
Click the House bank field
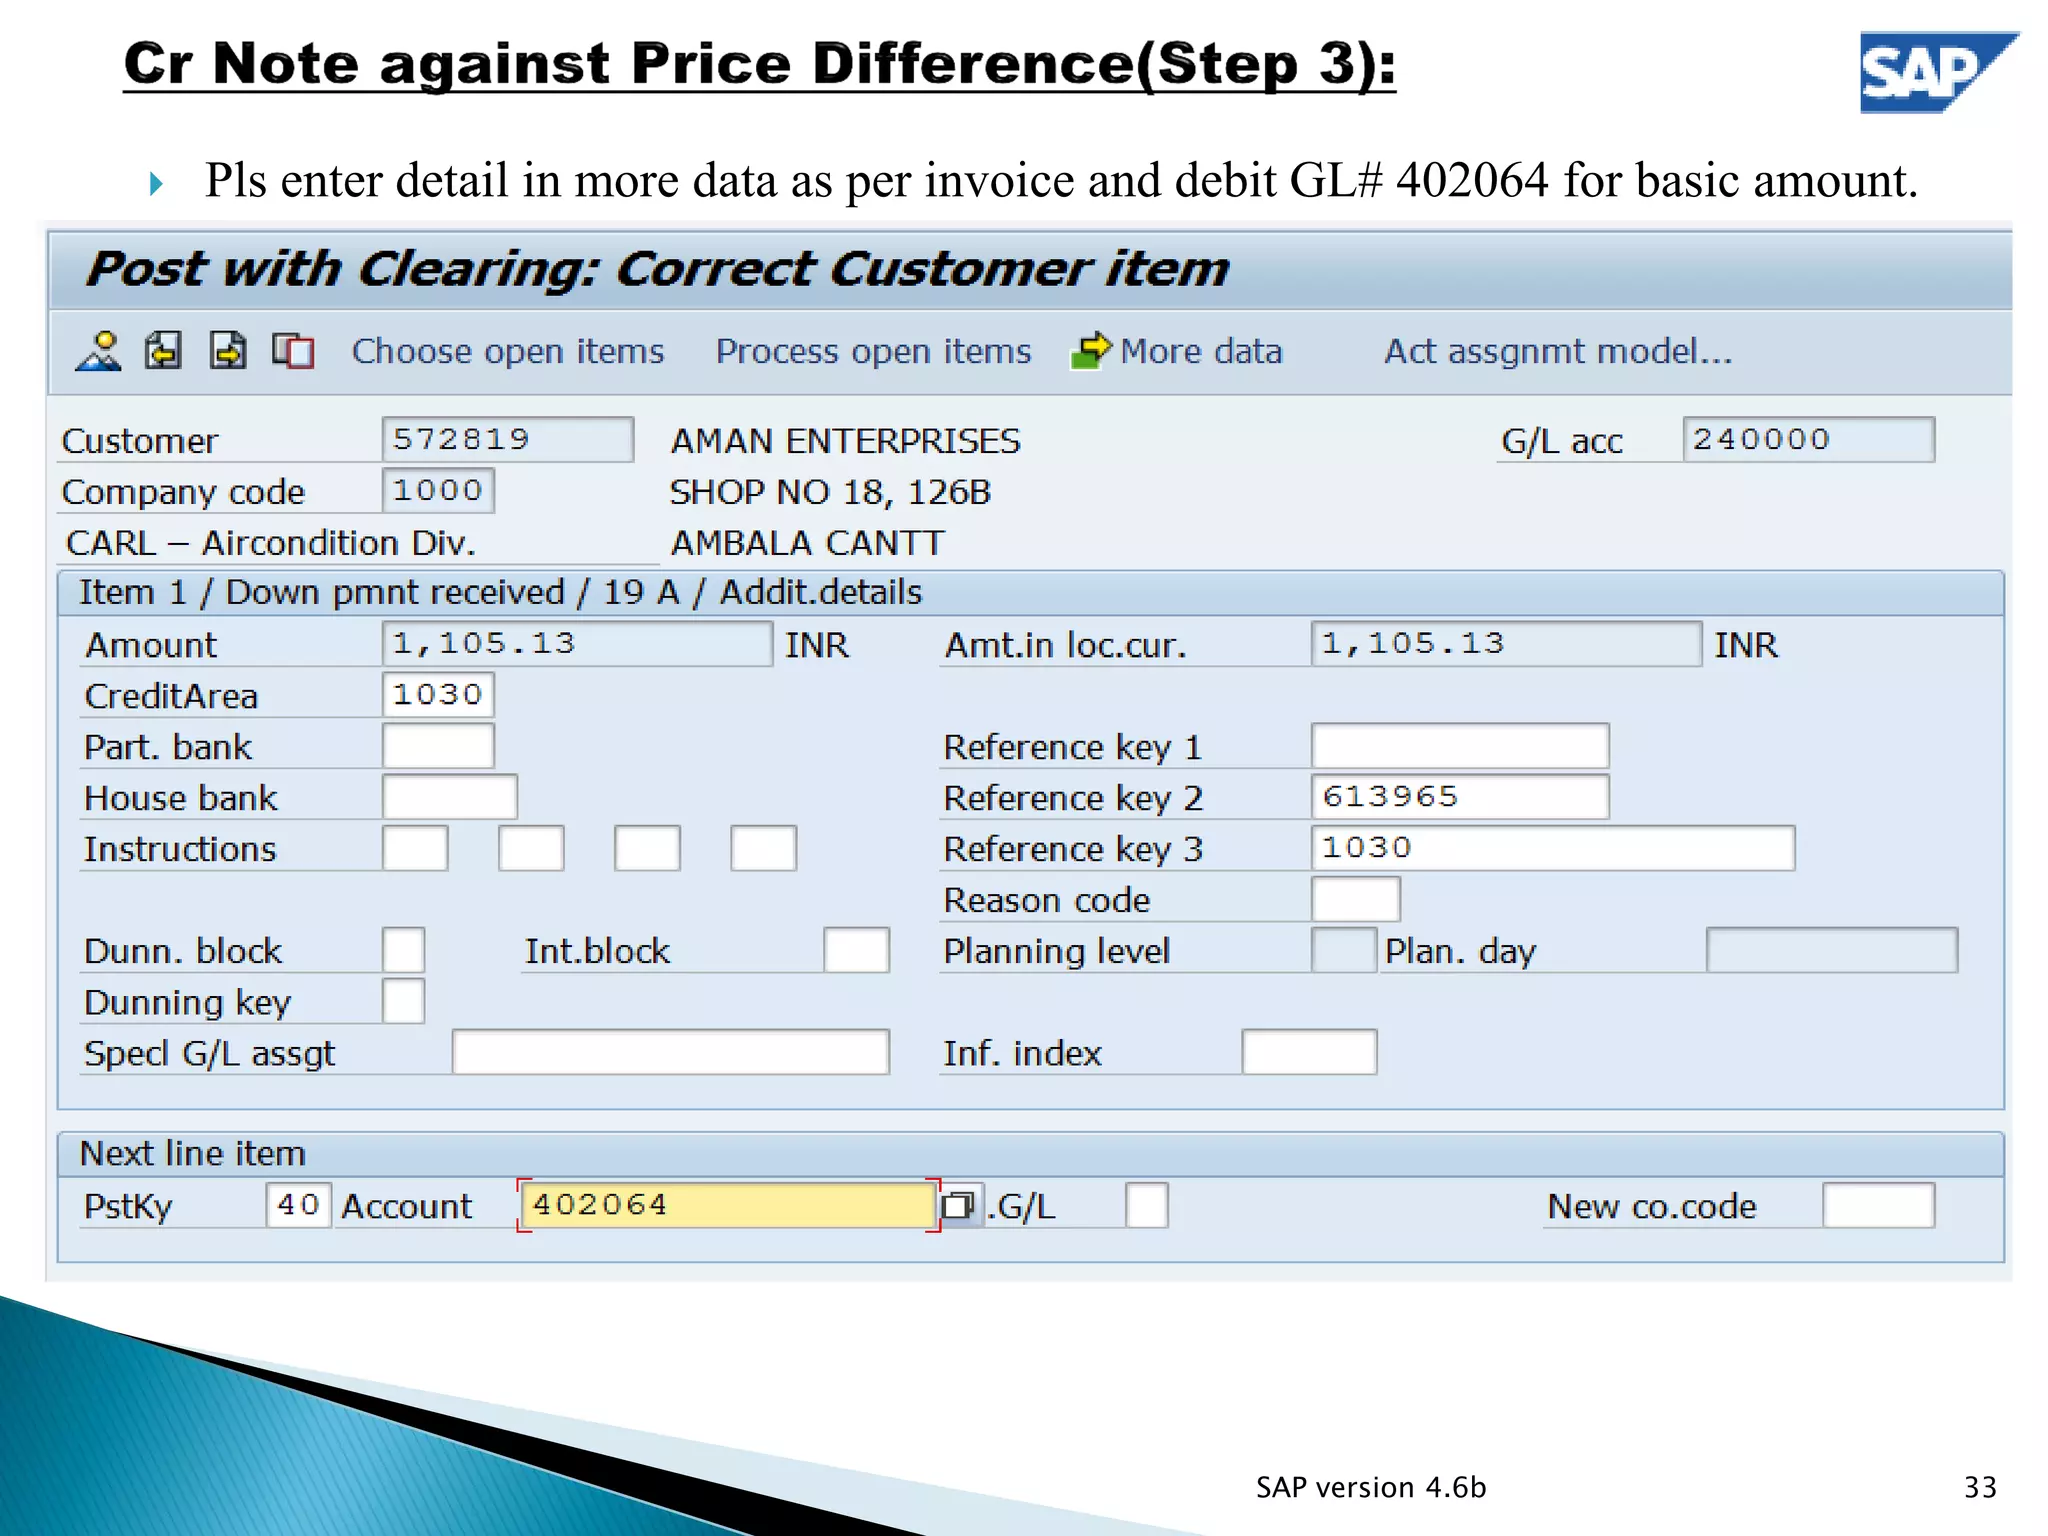pos(450,797)
